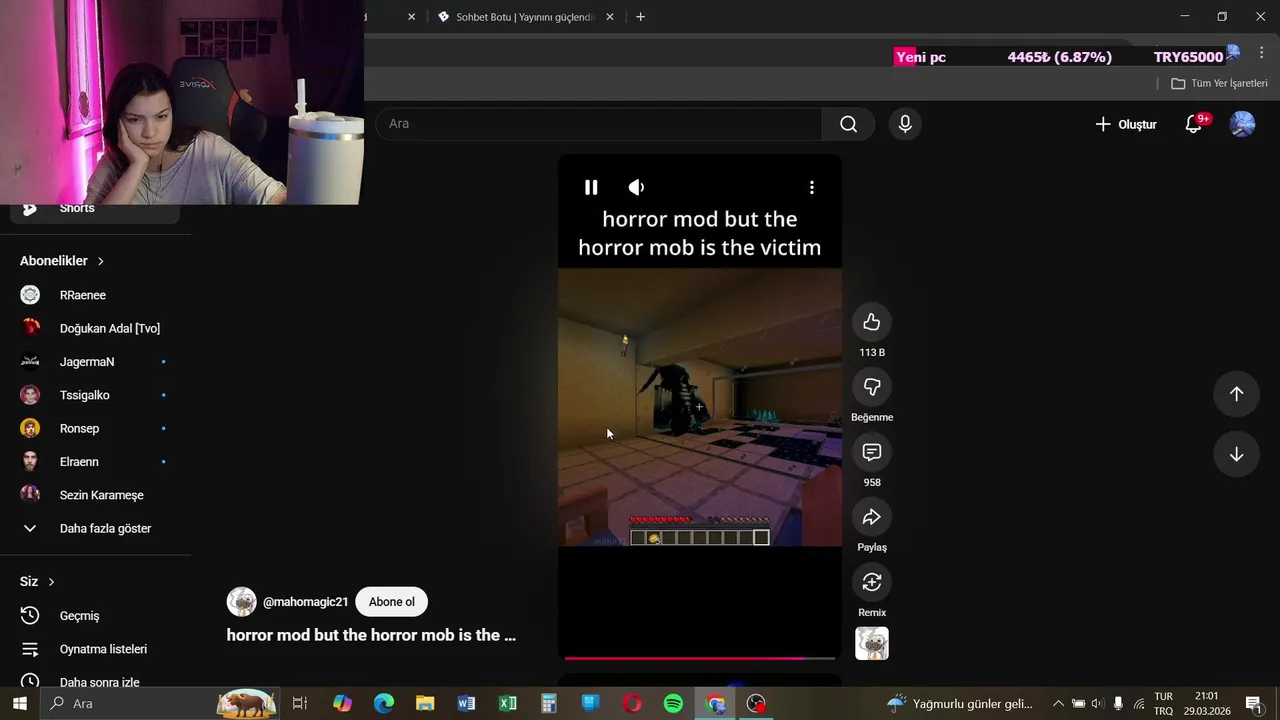This screenshot has height=720, width=1280.
Task: Expand Daha fazla göster subscriptions list
Action: click(x=95, y=528)
